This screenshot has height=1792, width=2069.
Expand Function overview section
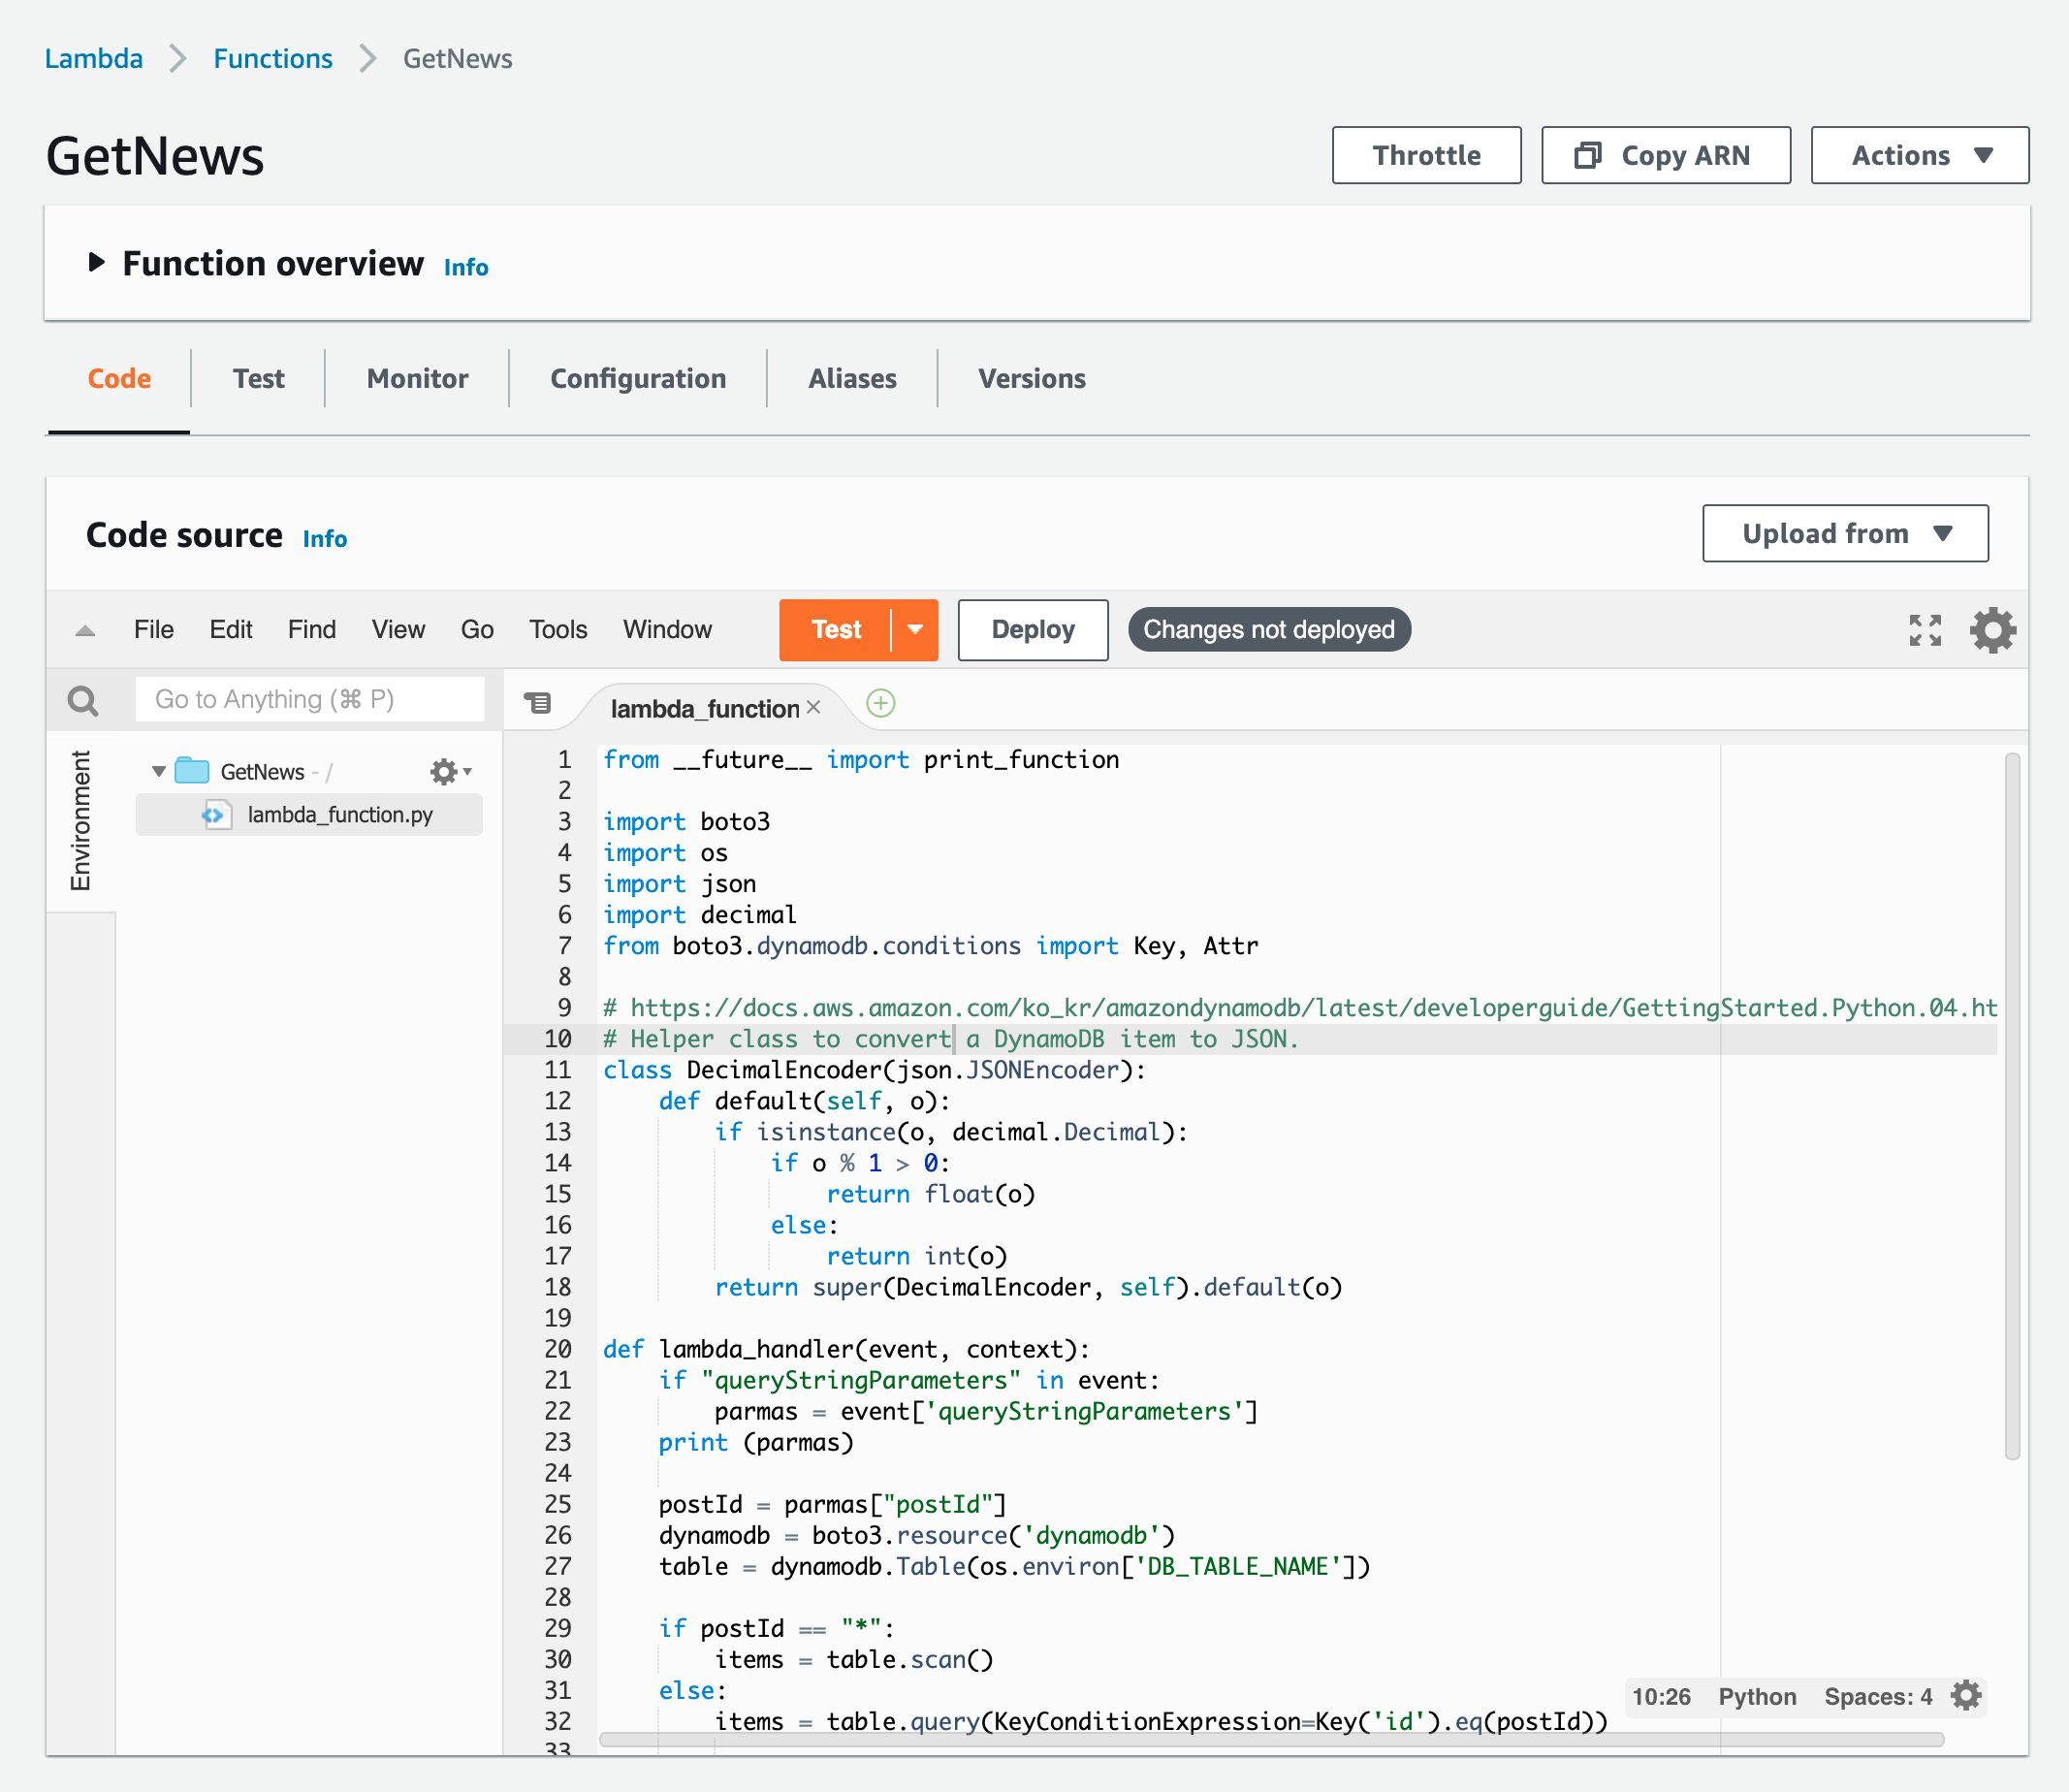click(x=96, y=262)
